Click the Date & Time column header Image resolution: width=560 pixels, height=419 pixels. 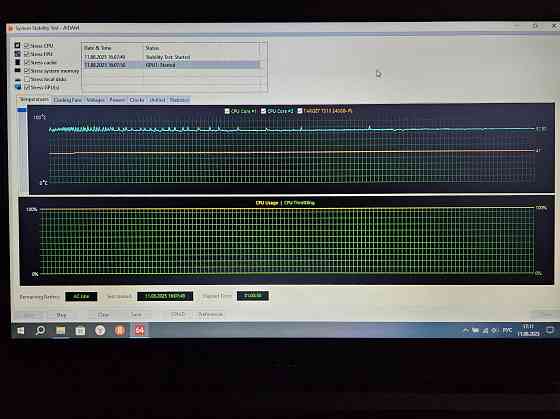click(x=112, y=48)
